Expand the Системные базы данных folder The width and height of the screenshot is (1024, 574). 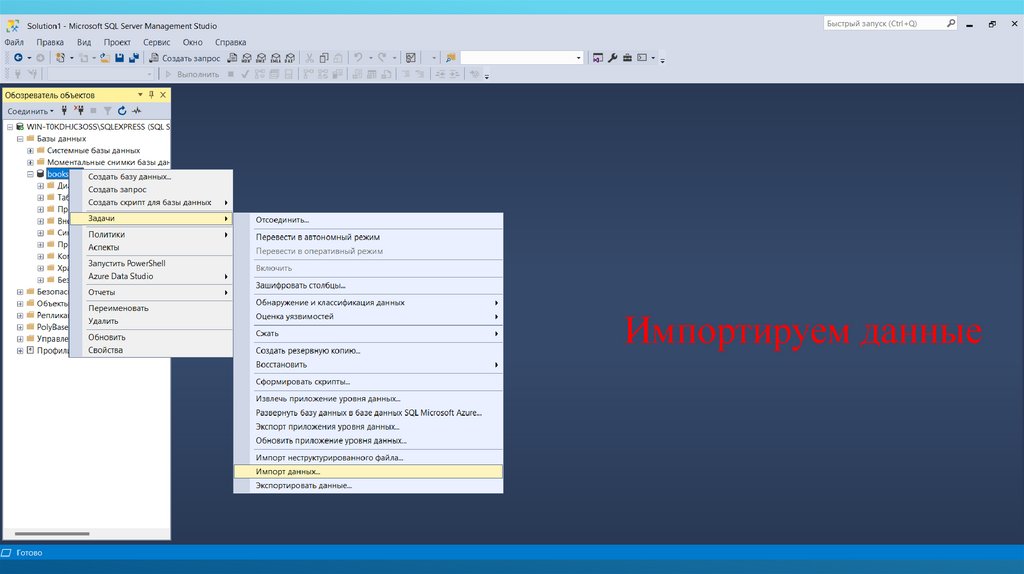(31, 150)
